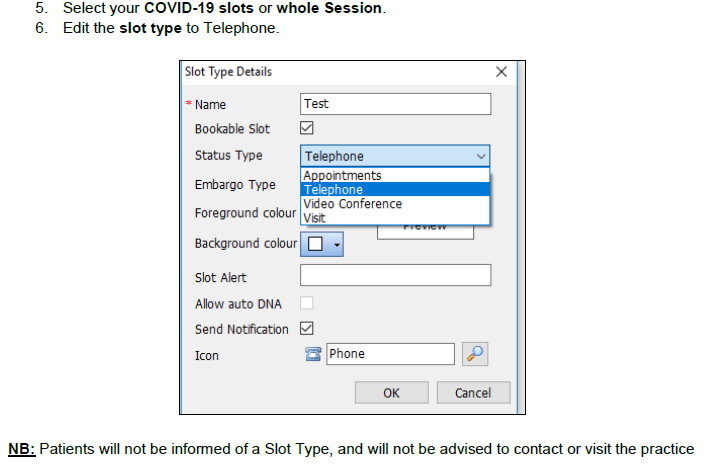Close the Slot Type Details dialog

pyautogui.click(x=501, y=72)
